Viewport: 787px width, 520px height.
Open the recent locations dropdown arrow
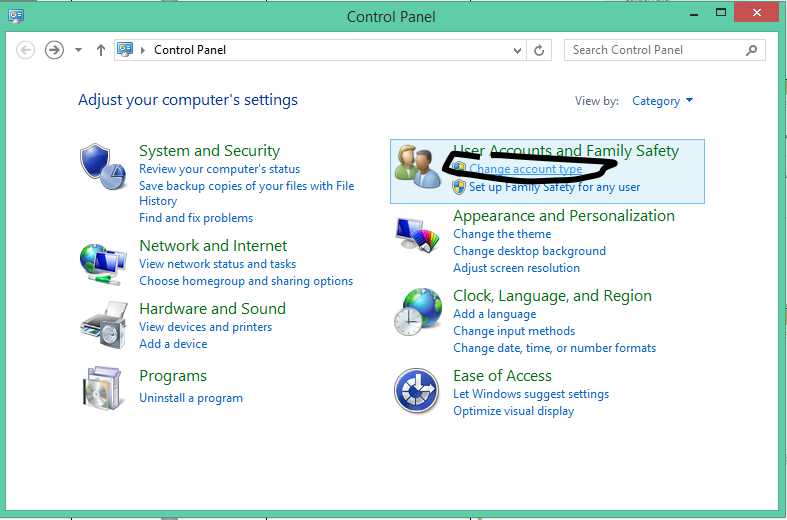(x=78, y=50)
